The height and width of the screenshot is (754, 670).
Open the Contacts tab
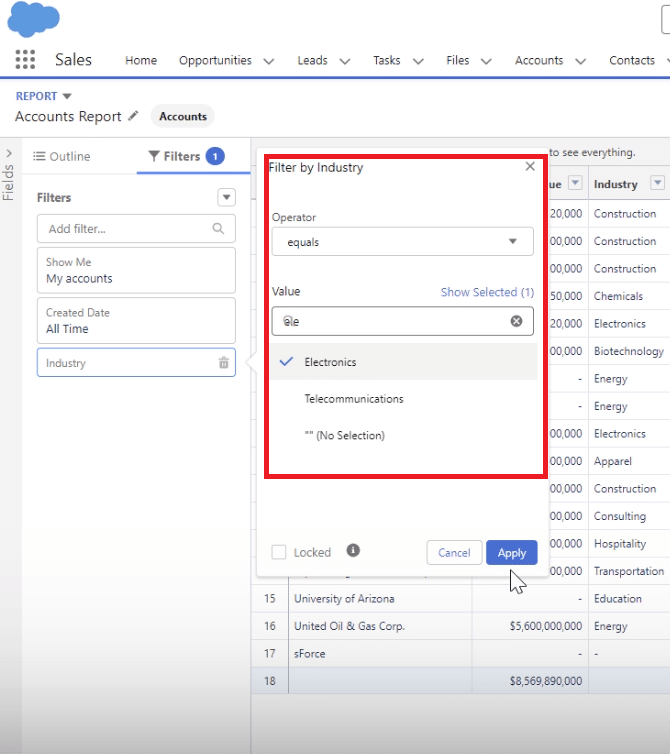pyautogui.click(x=632, y=60)
